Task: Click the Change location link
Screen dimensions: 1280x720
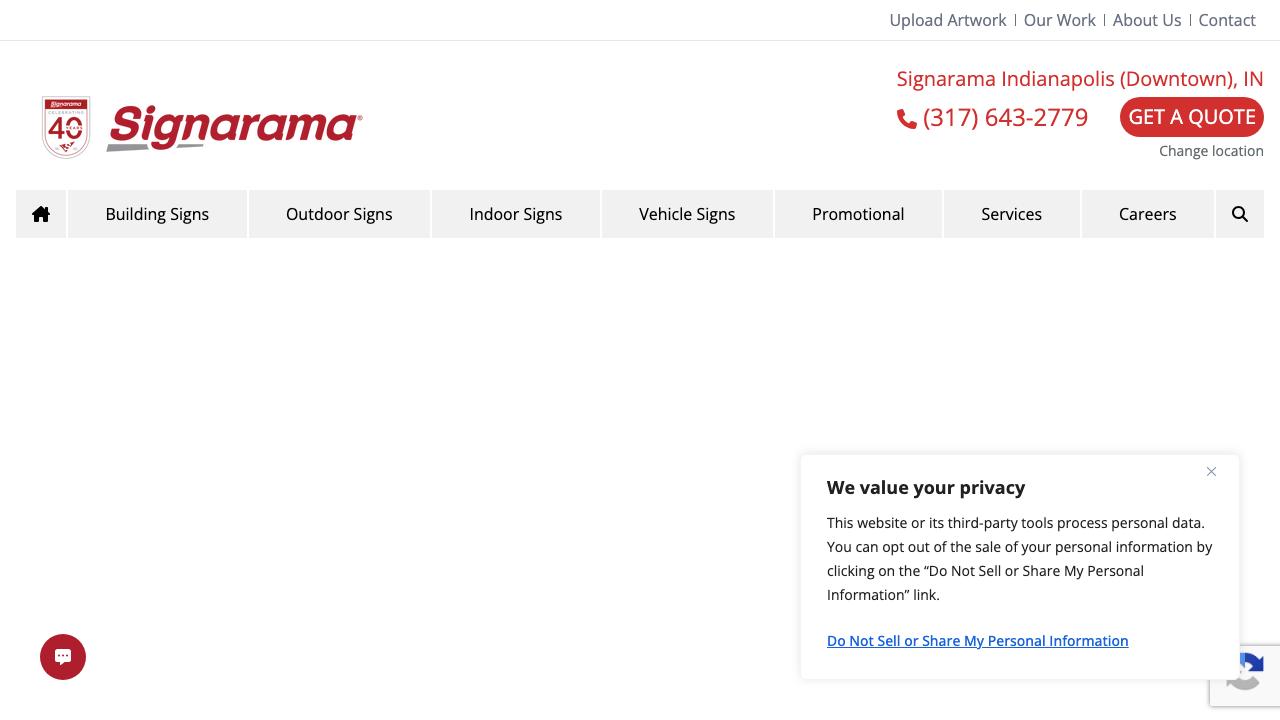Action: [x=1211, y=151]
